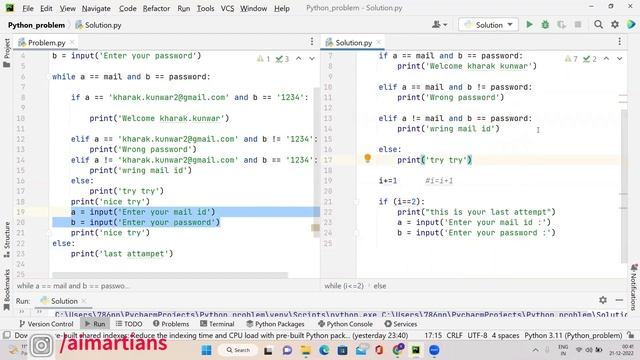Open the Edit menu
Screen dimensions: 640x360
pos(46,8)
